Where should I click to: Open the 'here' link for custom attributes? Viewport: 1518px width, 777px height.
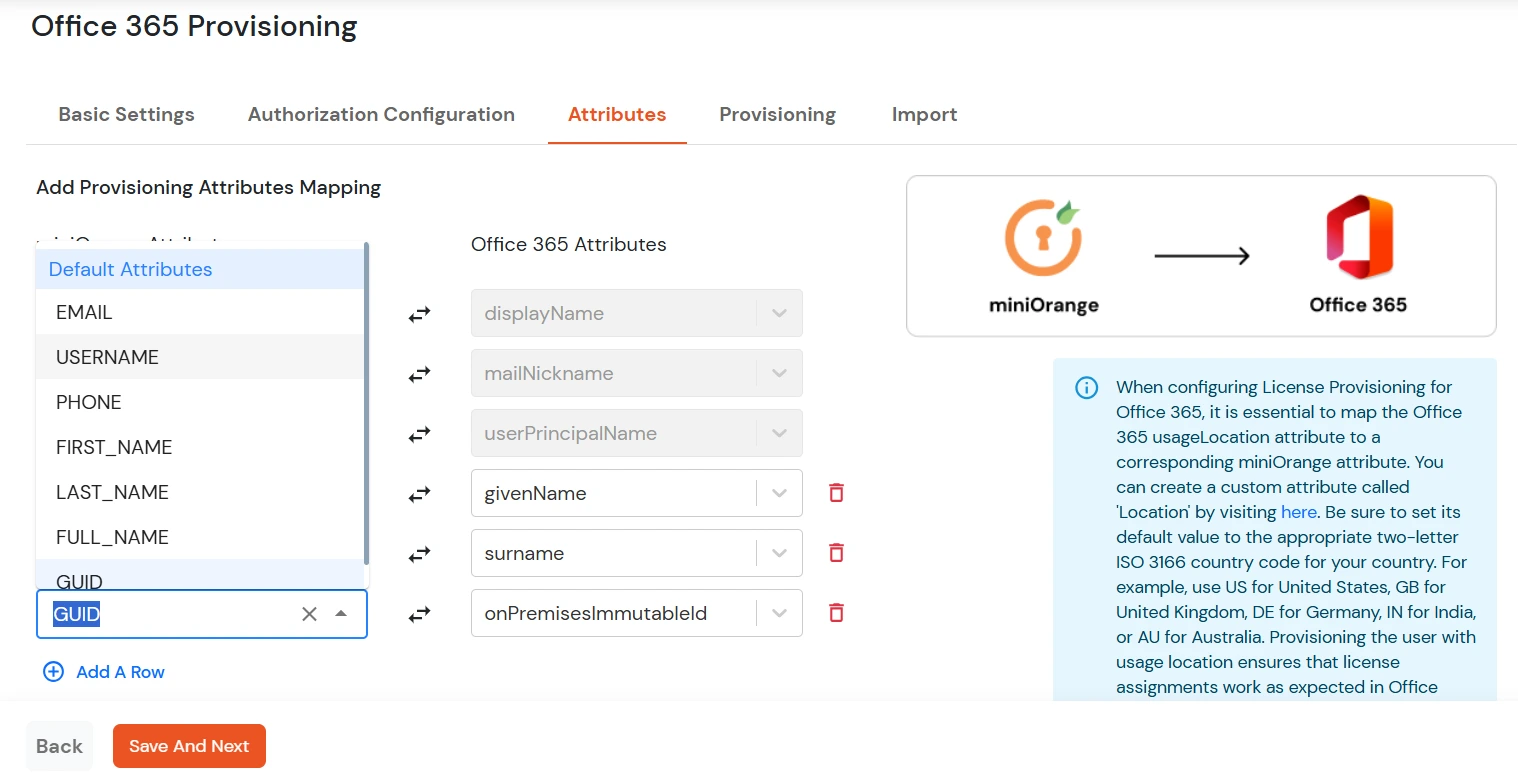[x=1297, y=511]
